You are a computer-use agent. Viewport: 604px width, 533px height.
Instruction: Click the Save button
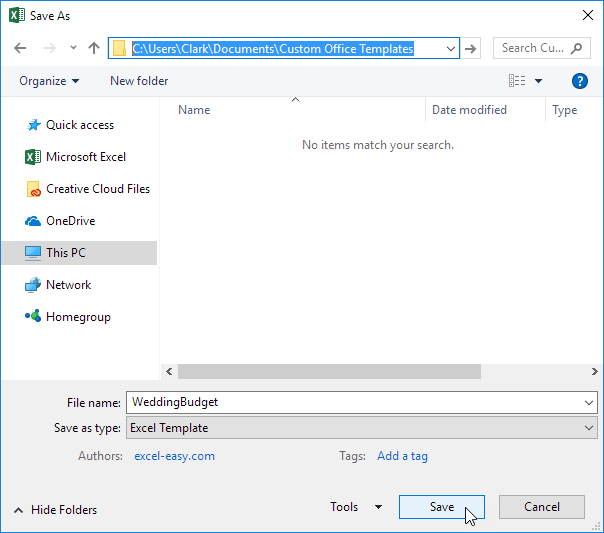click(442, 507)
